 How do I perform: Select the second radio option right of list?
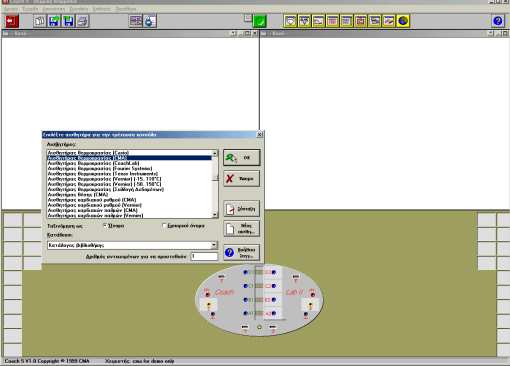[x=164, y=226]
